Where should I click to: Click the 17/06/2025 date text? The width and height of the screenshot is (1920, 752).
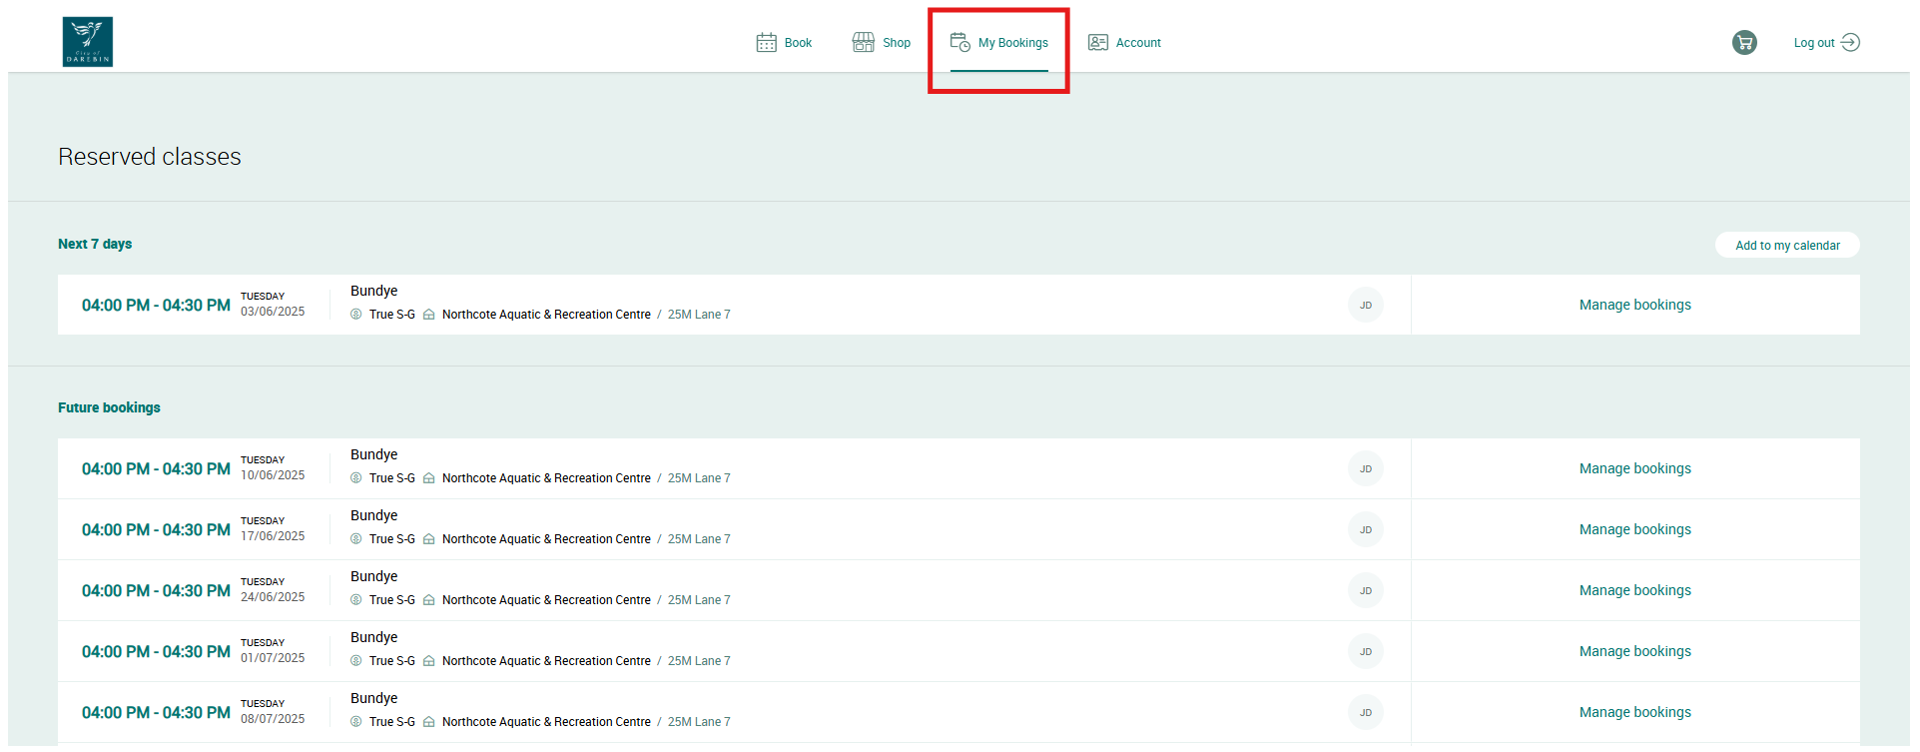click(272, 537)
